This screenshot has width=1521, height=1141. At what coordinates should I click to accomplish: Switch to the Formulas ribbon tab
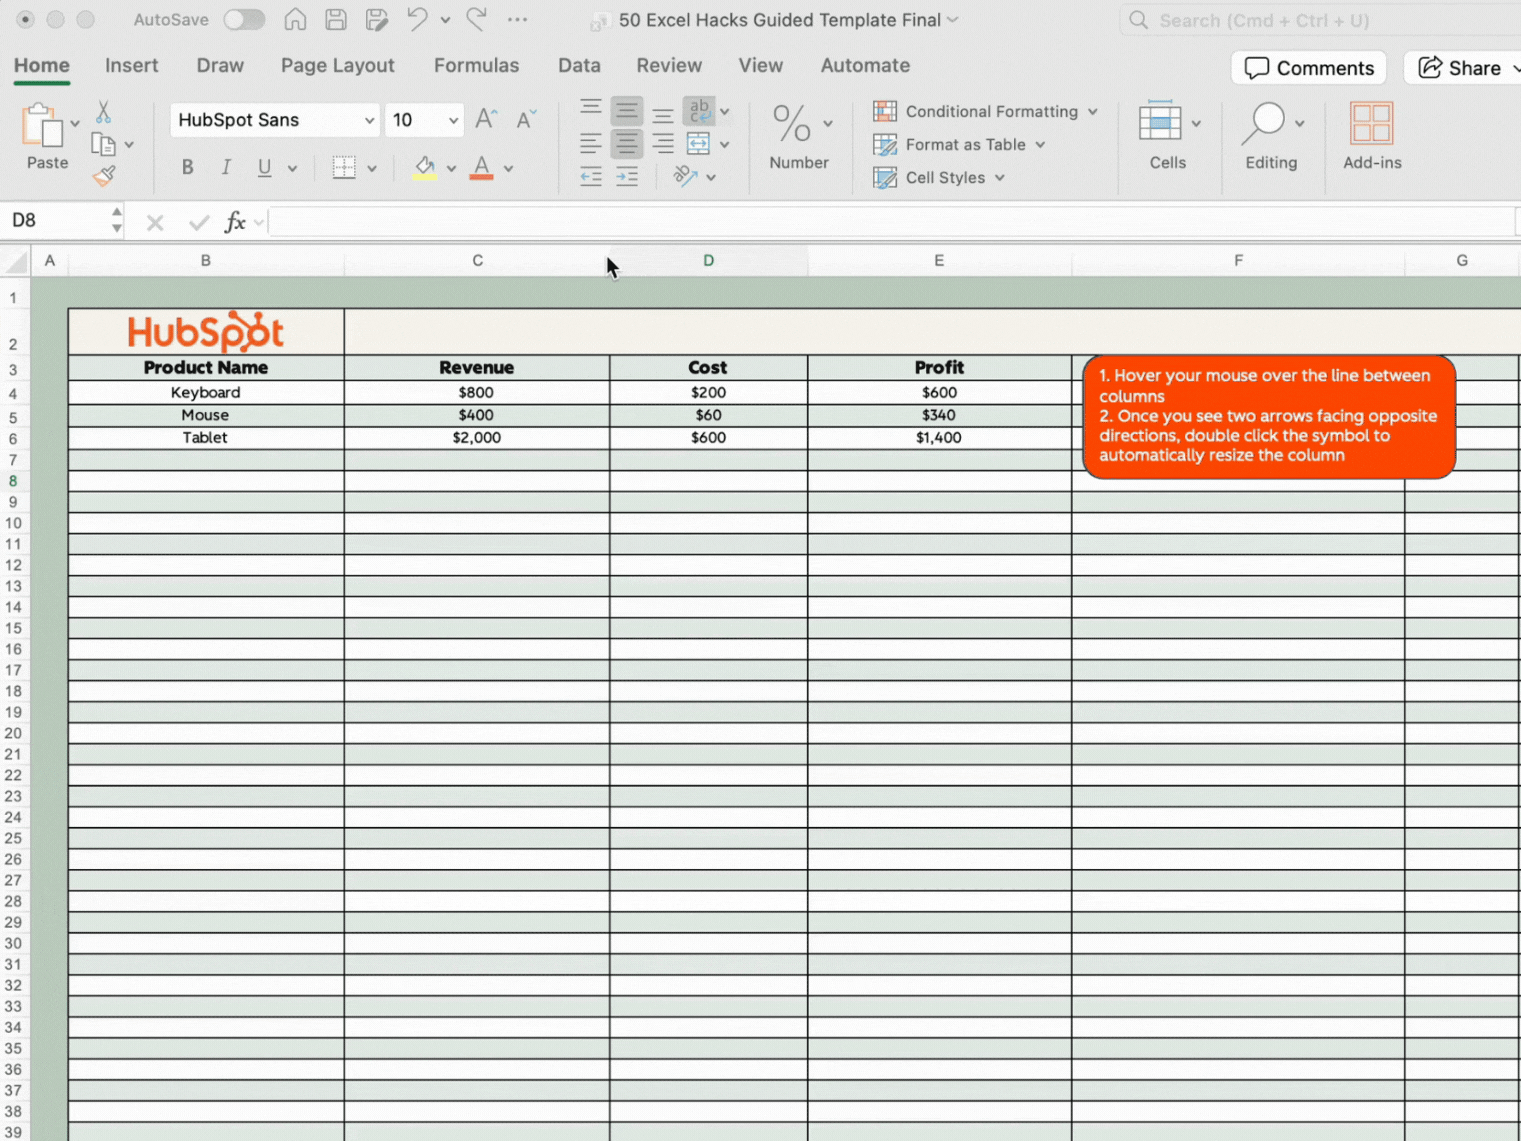click(x=476, y=65)
